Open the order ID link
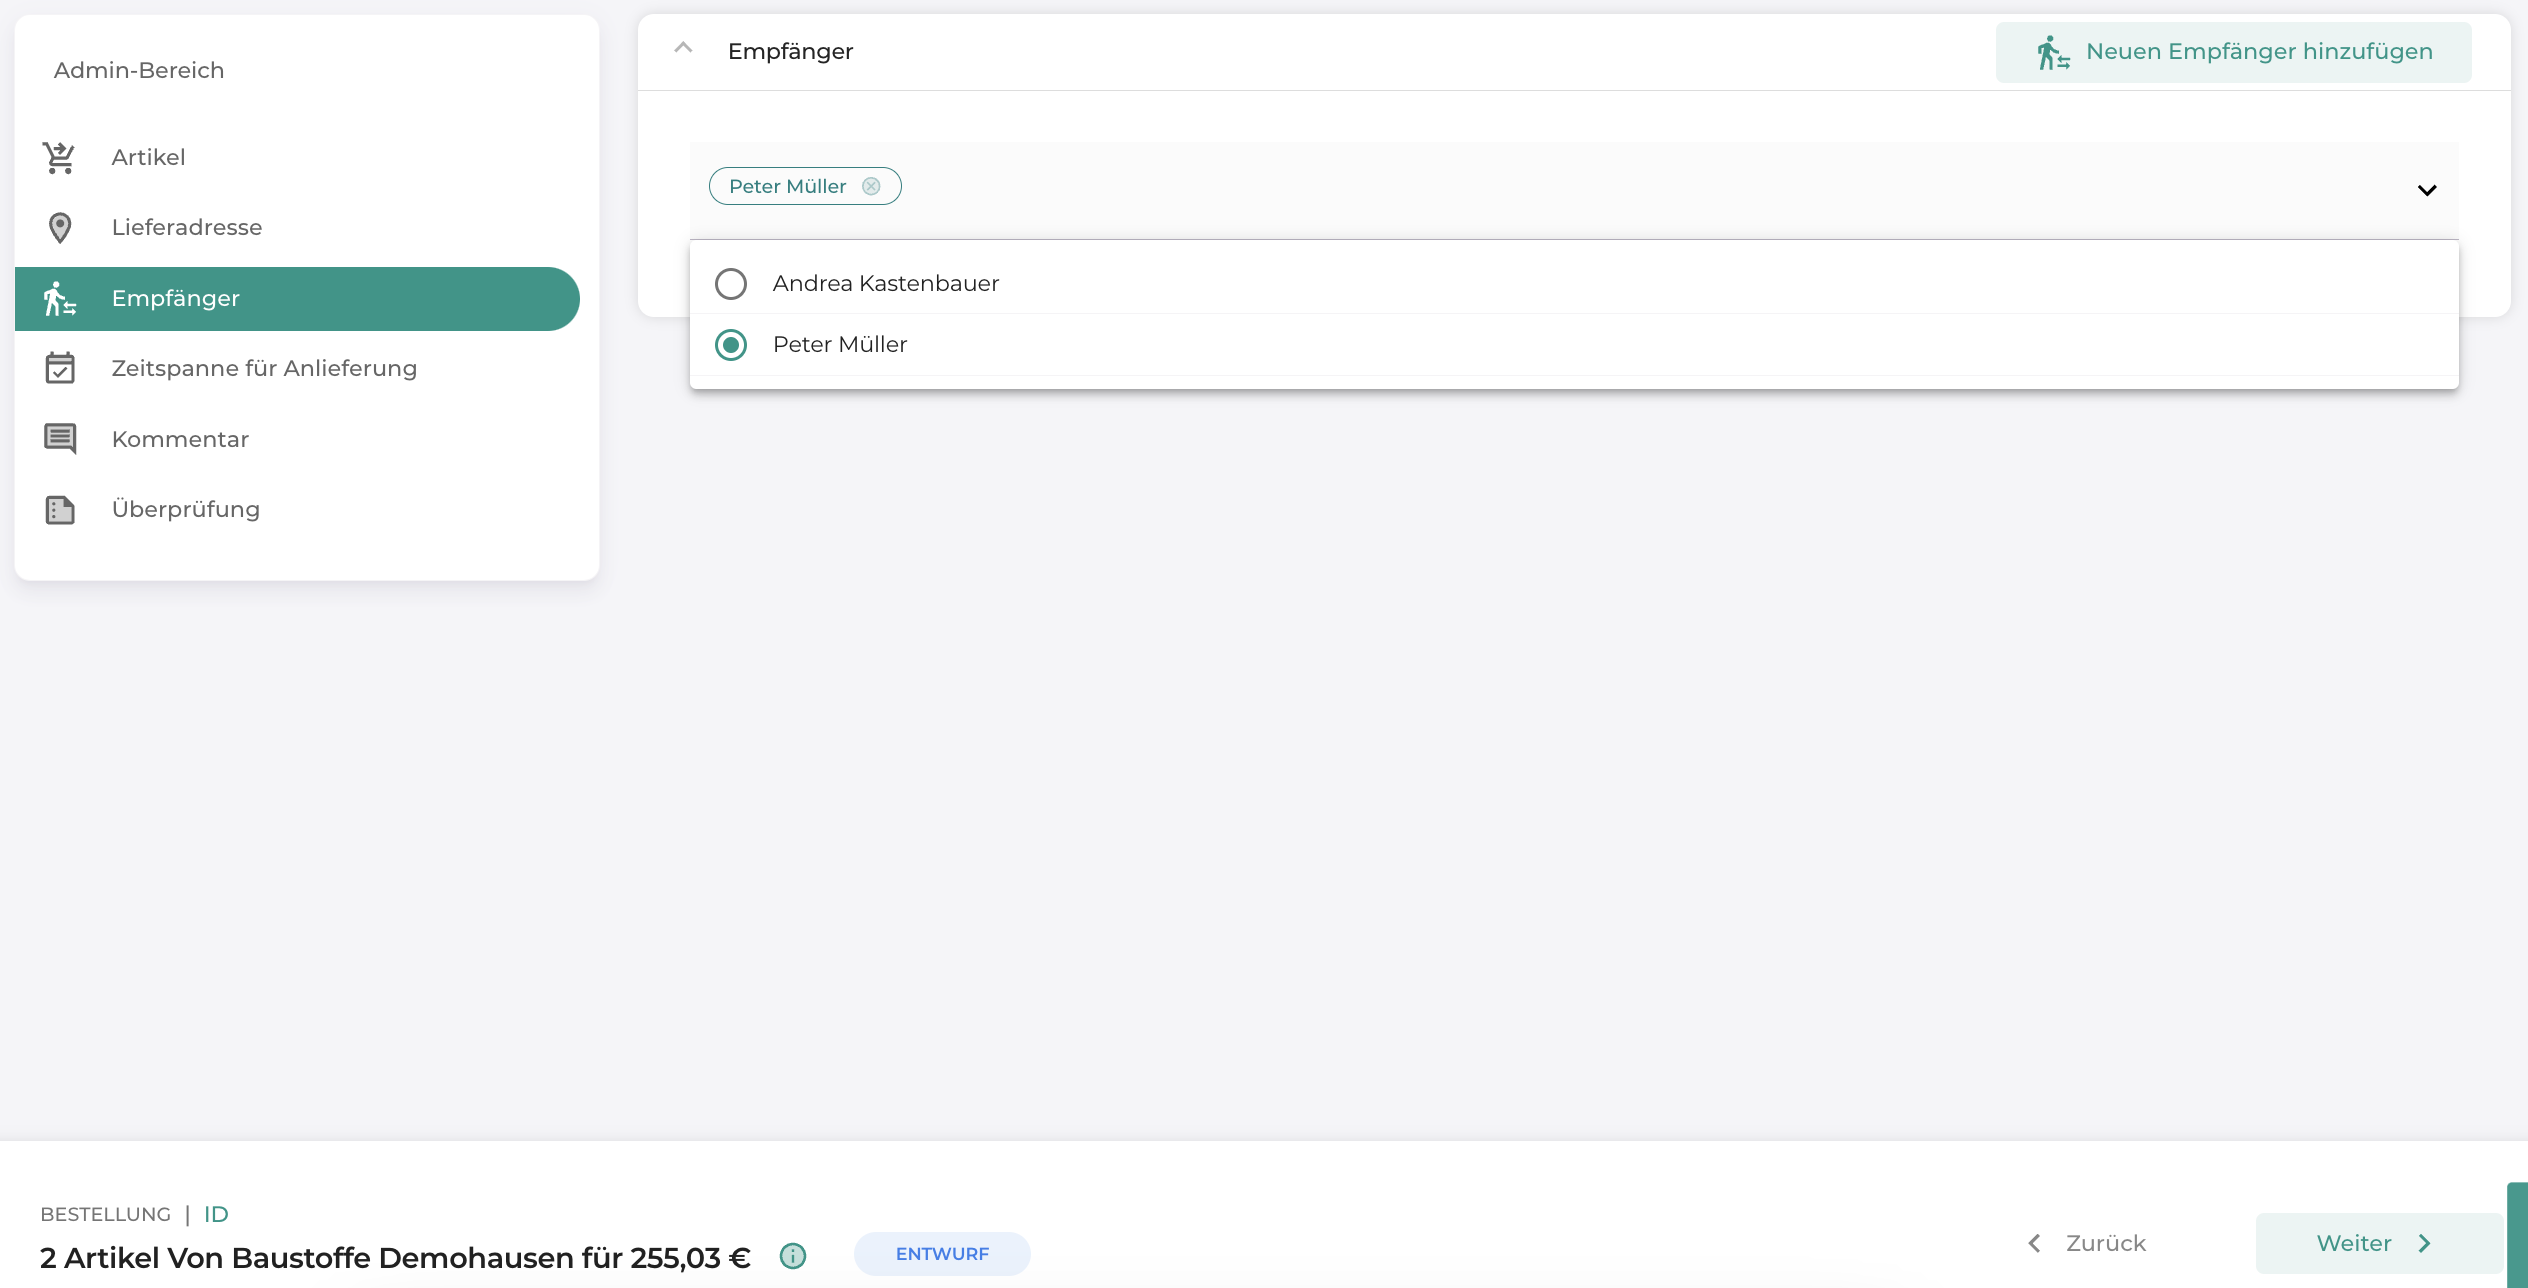Screen dimensions: 2528x1288 tap(216, 1214)
